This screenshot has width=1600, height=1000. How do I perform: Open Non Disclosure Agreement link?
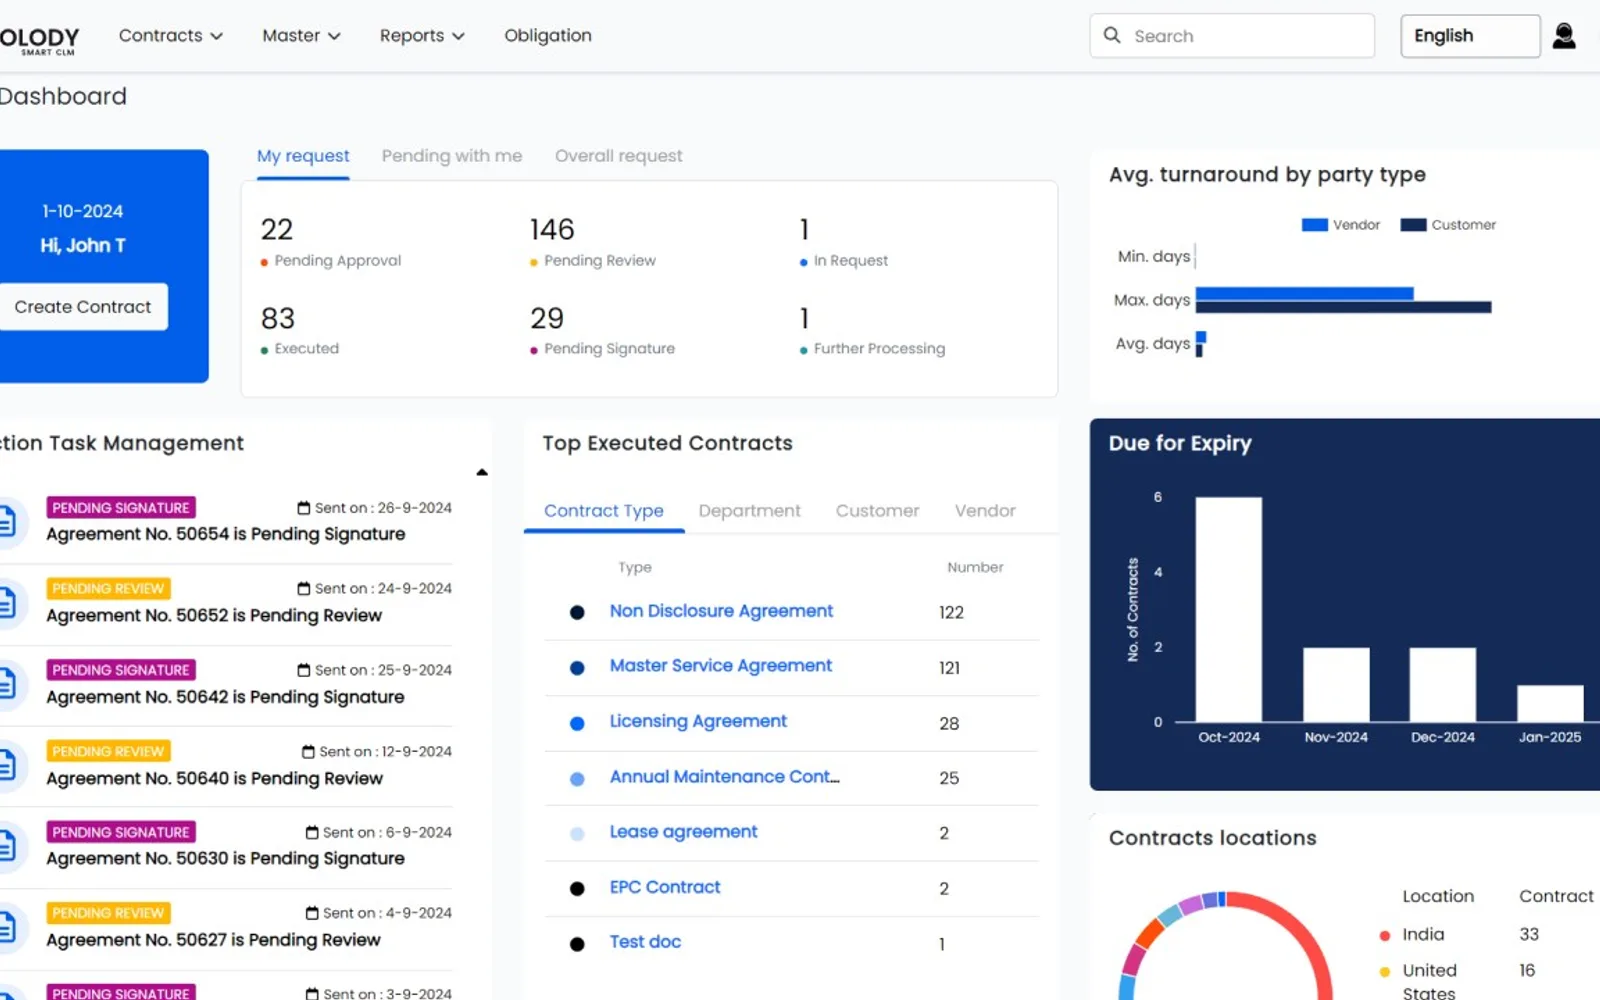721,611
